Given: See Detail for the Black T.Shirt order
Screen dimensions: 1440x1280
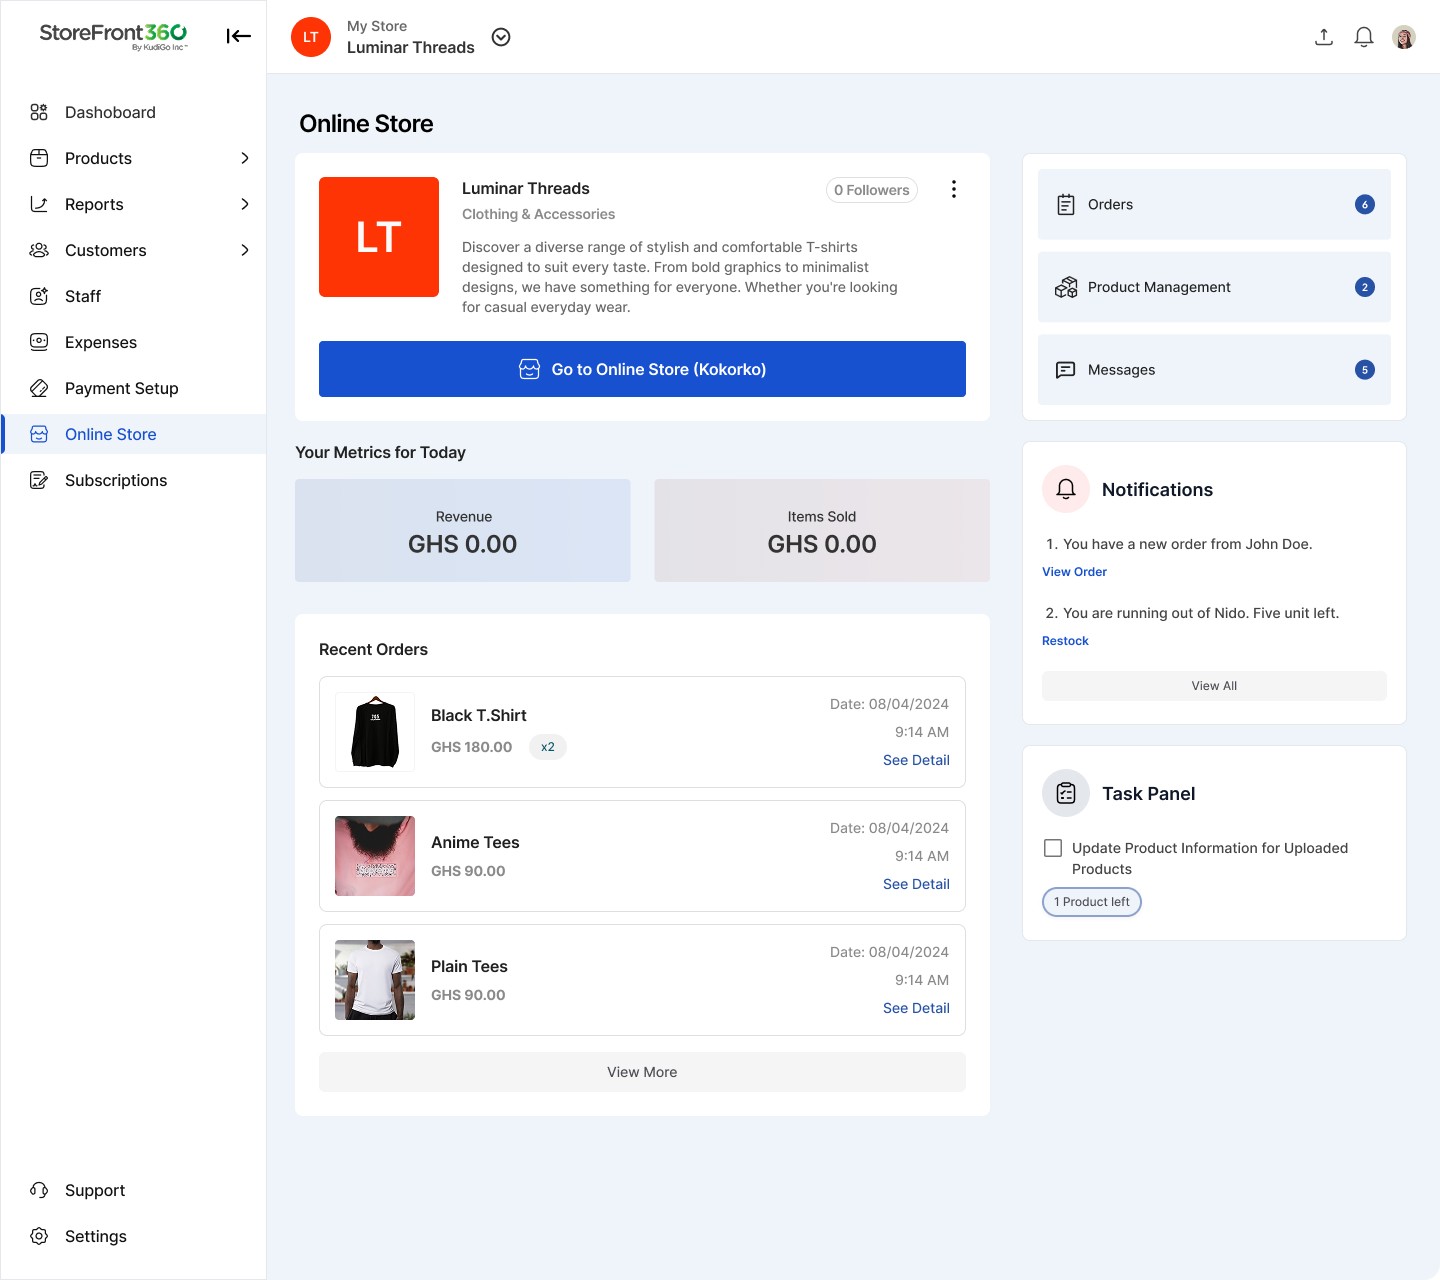Looking at the screenshot, I should (x=916, y=760).
